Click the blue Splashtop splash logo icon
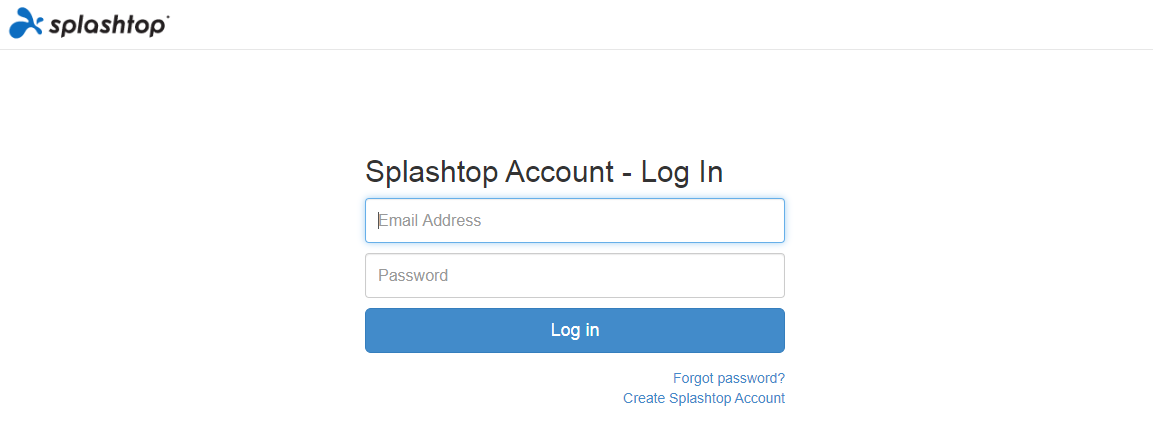The height and width of the screenshot is (421, 1153). (26, 22)
